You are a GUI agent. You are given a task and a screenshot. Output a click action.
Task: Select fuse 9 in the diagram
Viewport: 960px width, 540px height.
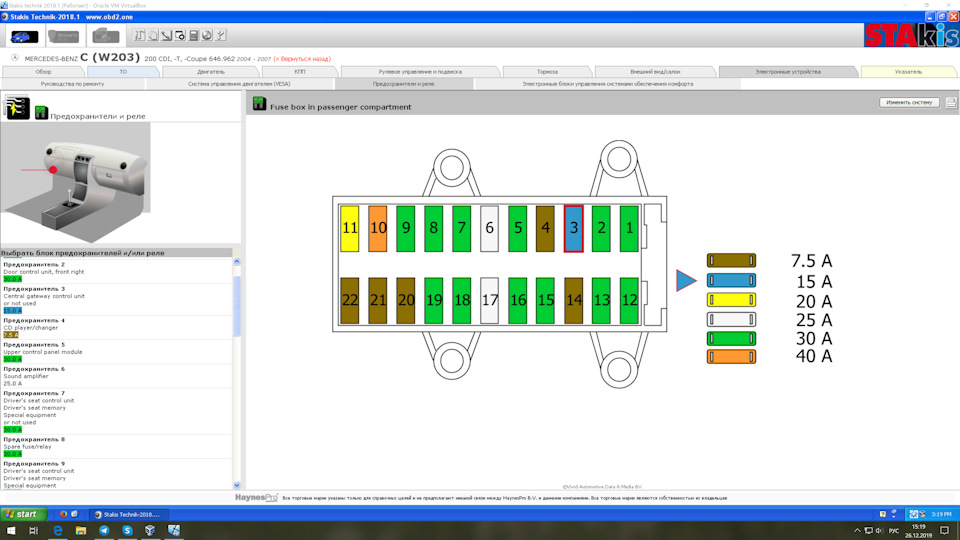(x=405, y=228)
